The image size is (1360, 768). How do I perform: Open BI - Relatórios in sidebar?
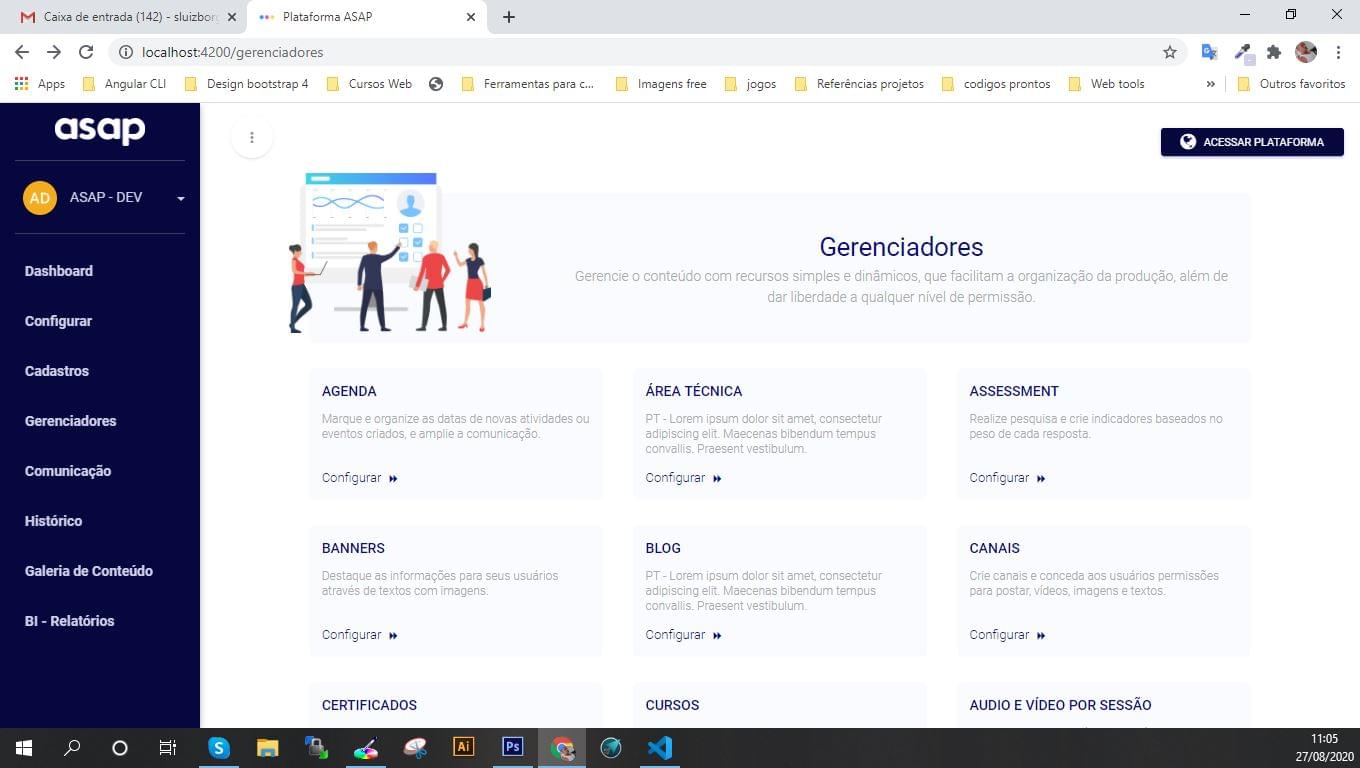click(x=70, y=621)
